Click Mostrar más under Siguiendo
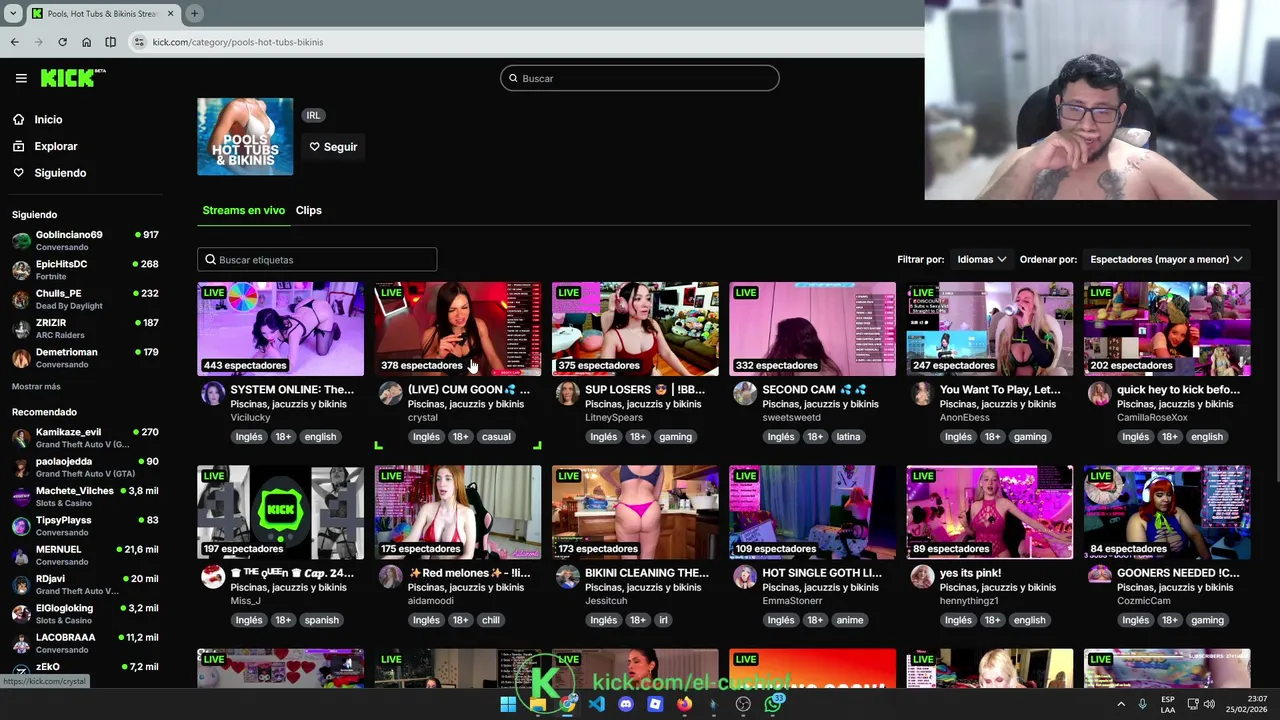The image size is (1280, 720). (36, 386)
